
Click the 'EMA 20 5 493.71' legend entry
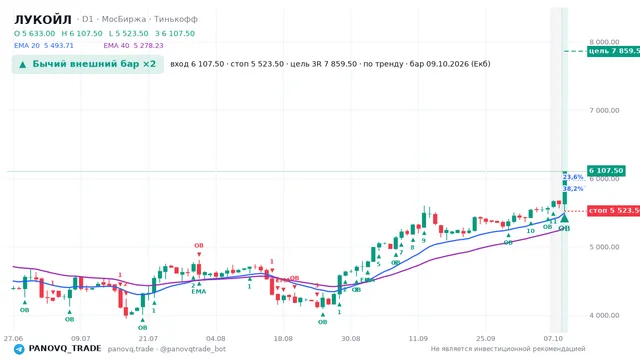44,45
